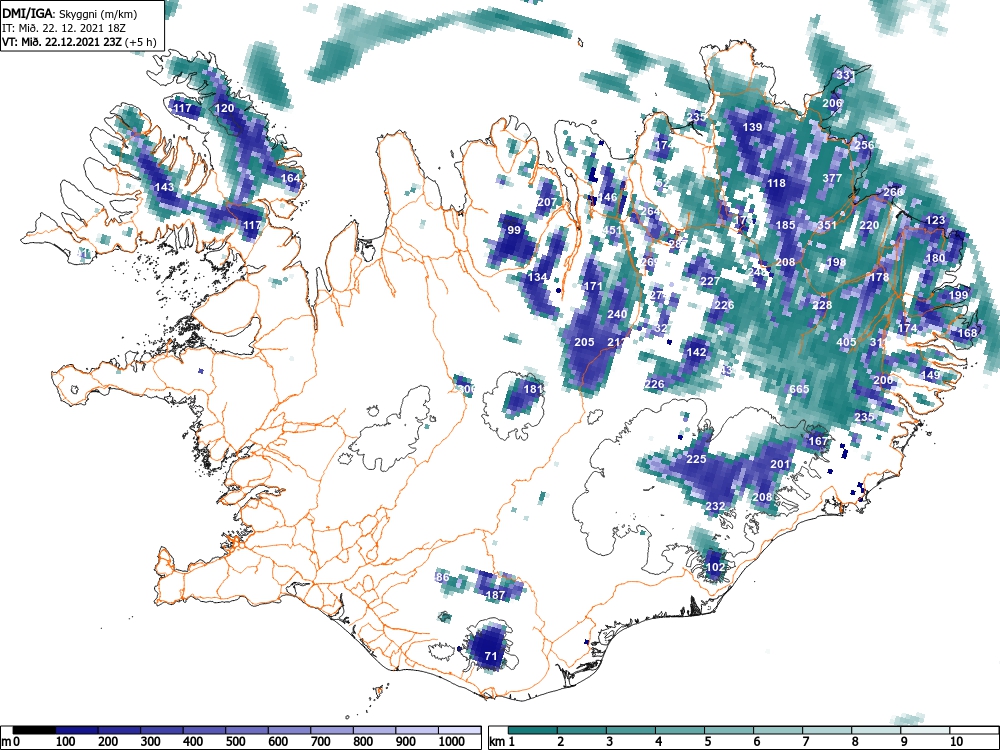Screen dimensions: 1000x750
Task: Click the visibility value '71' on the map
Action: click(490, 656)
